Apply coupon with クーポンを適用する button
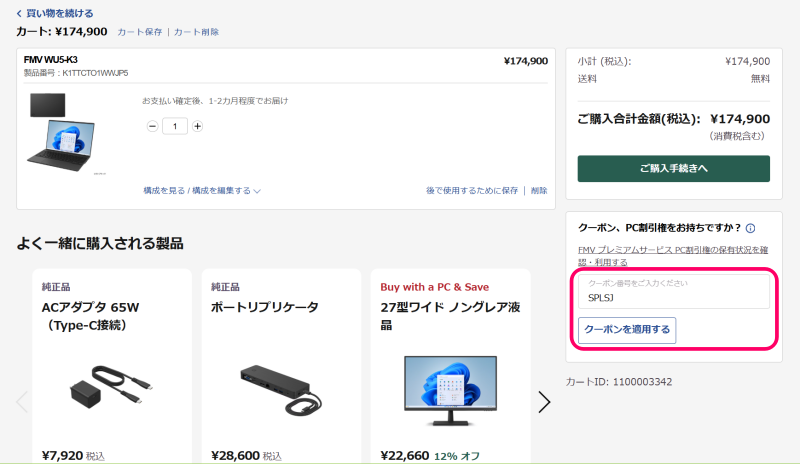 coord(627,330)
